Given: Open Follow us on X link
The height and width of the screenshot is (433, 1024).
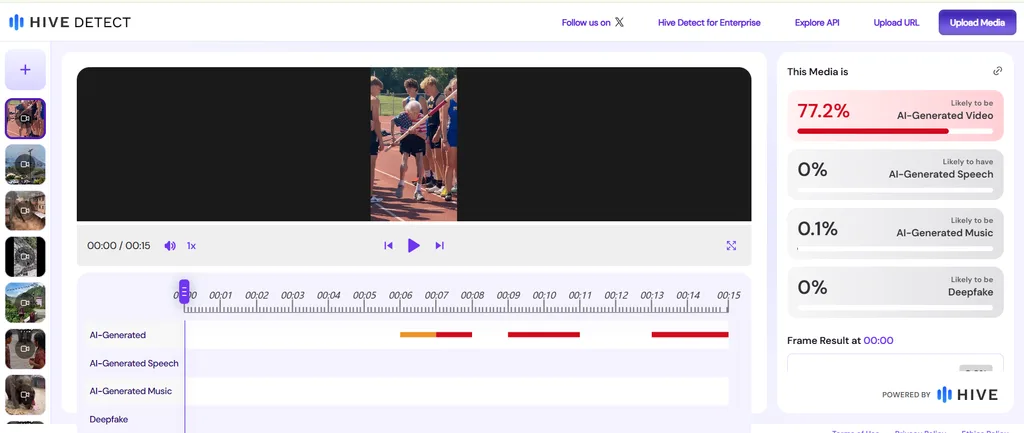Looking at the screenshot, I should pos(592,22).
